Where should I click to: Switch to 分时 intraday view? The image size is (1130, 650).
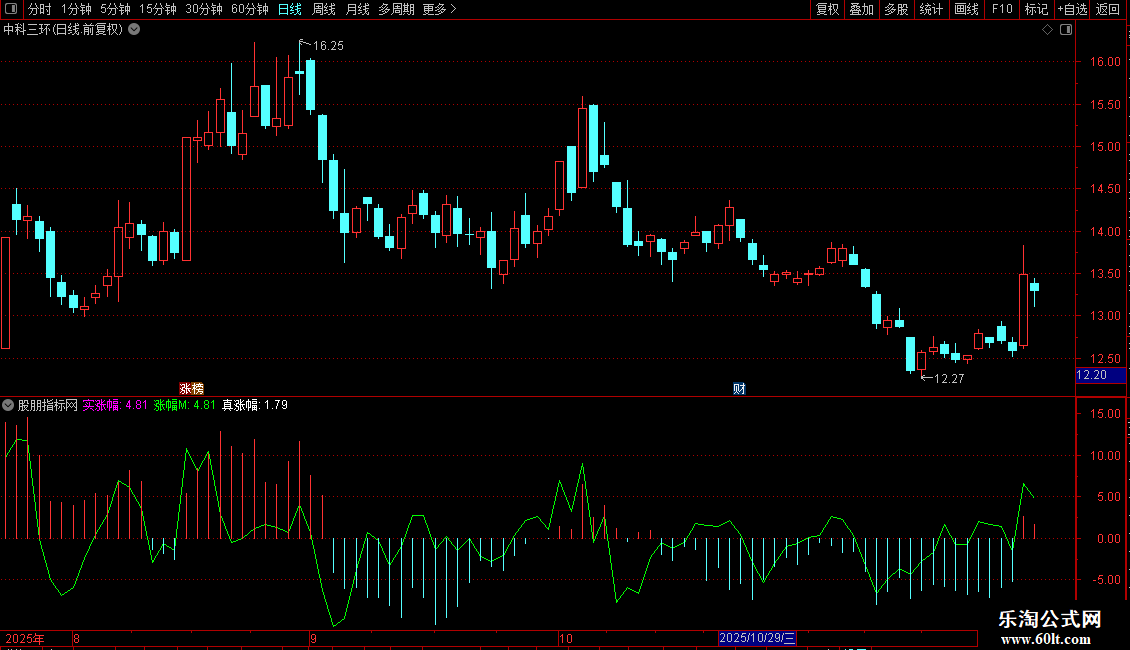coord(40,9)
